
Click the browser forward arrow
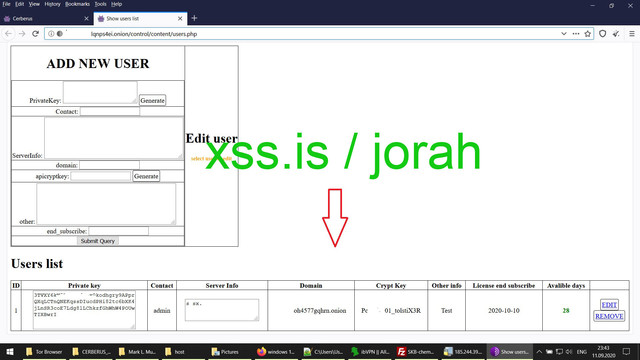22,34
